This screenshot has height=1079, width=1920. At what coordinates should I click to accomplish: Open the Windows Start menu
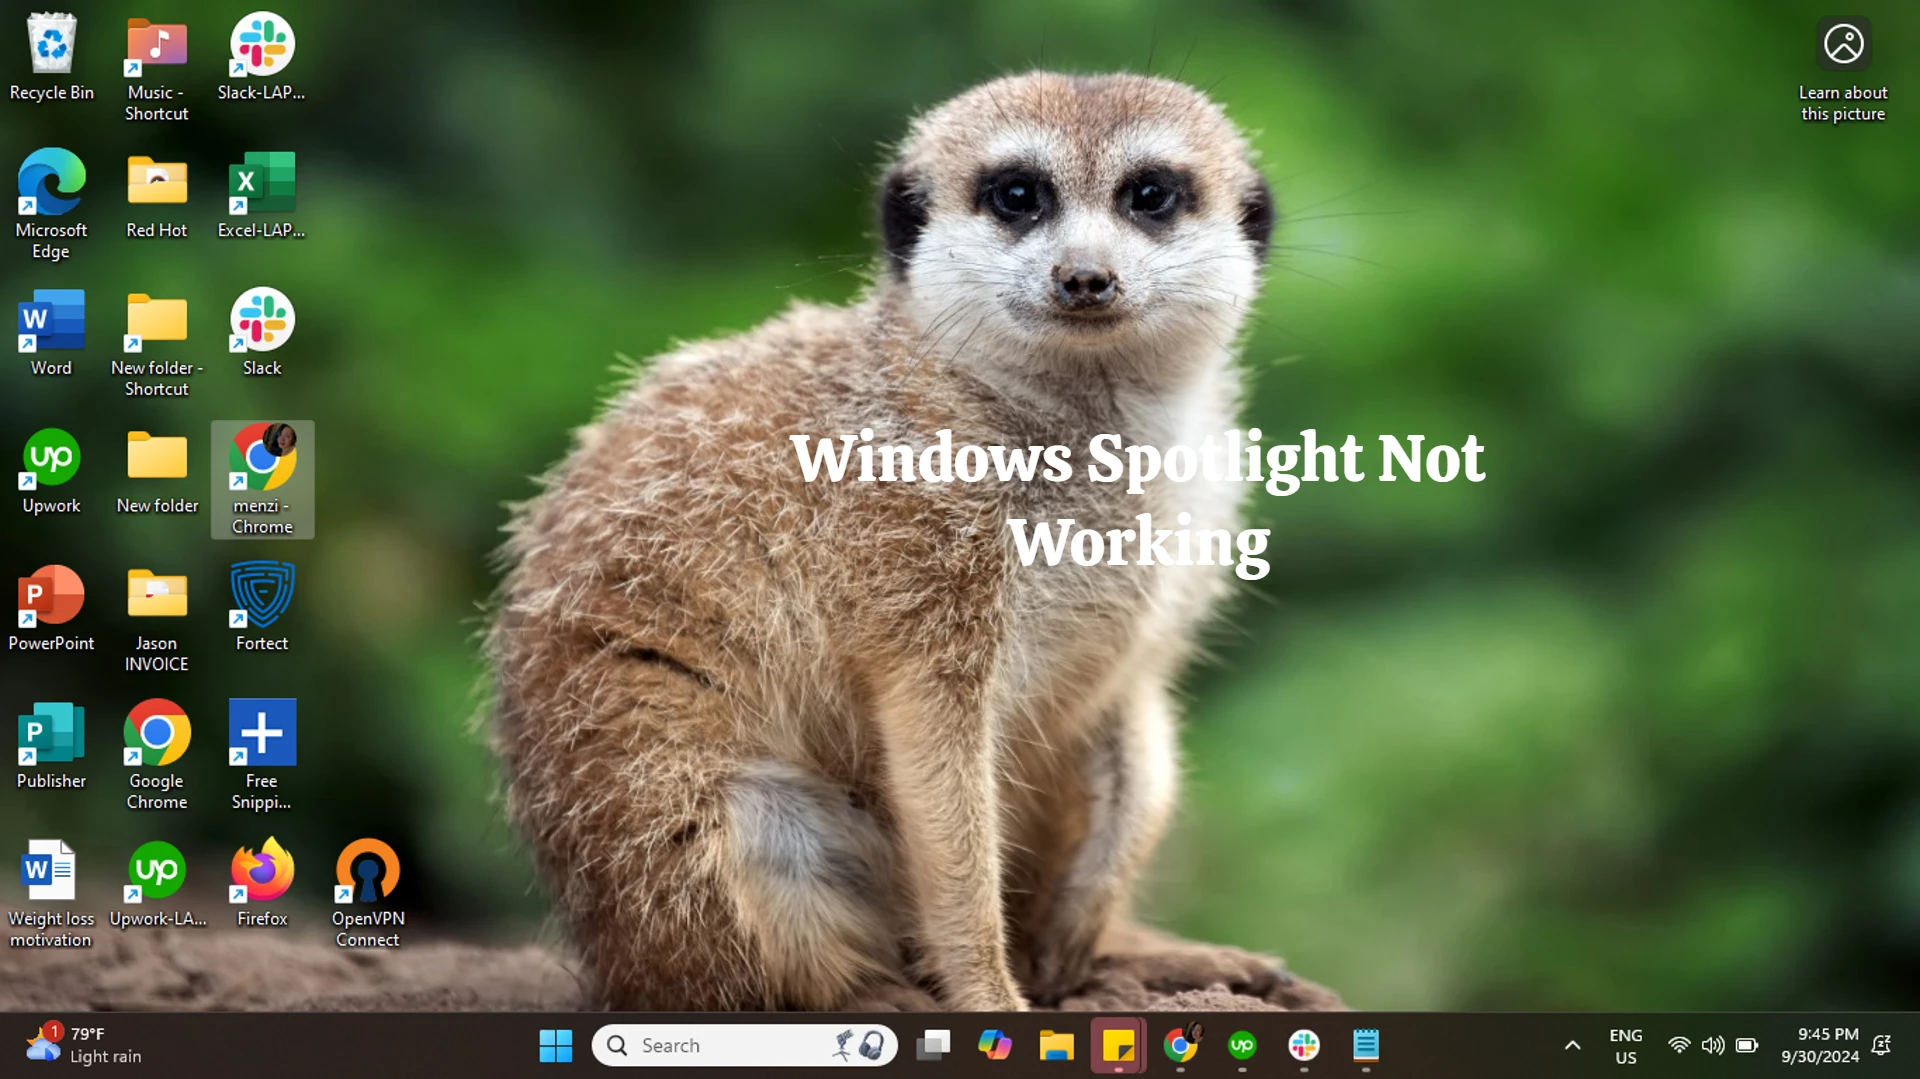(555, 1046)
